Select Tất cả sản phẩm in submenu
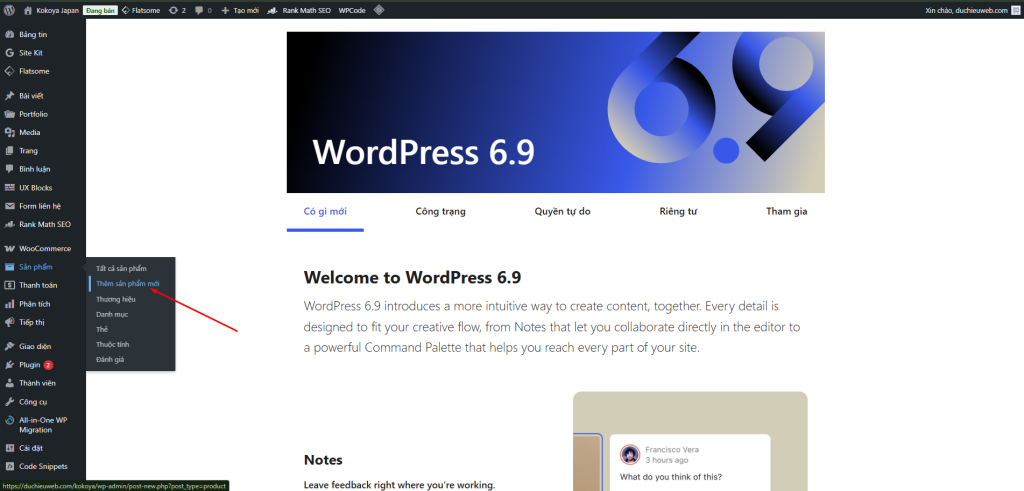The image size is (1024, 491). pos(121,268)
